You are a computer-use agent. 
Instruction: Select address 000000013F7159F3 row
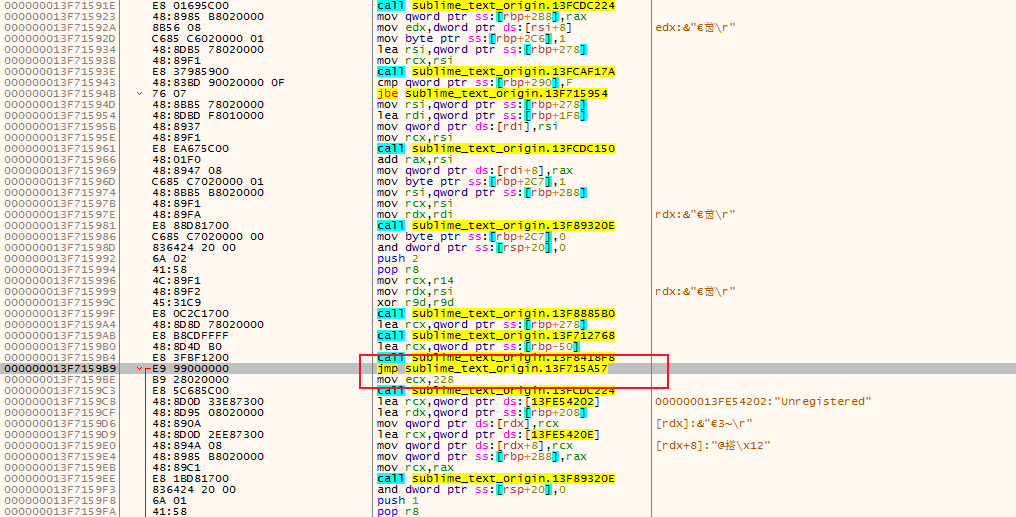pos(60,490)
